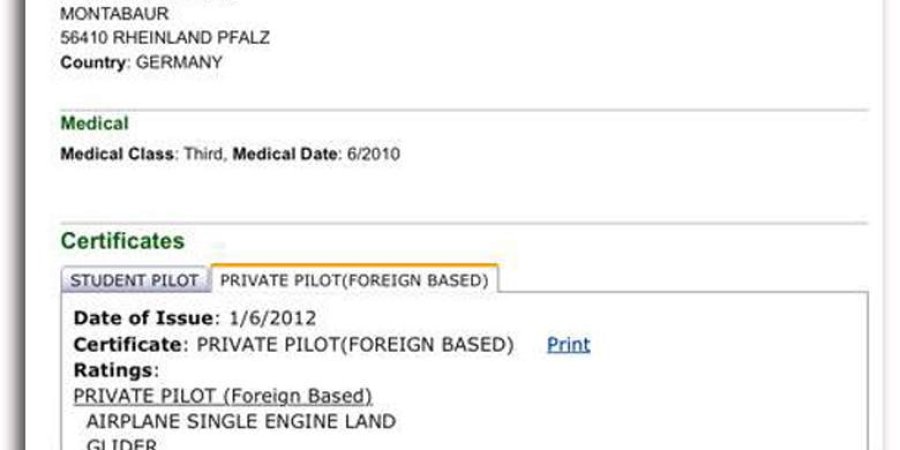Click the Date of Issue label
The image size is (900, 450).
click(144, 319)
